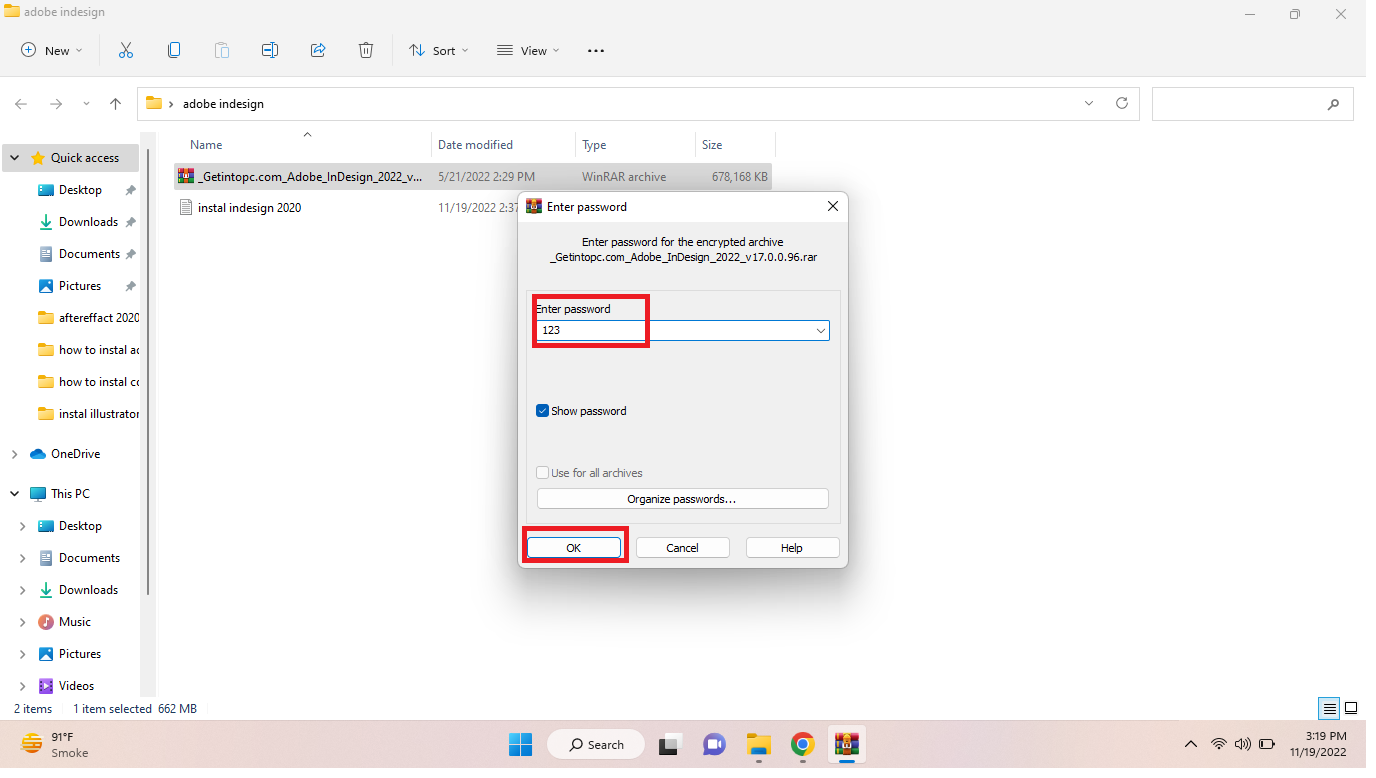Viewport: 1376px width, 778px height.
Task: Click the Copy icon in toolbar
Action: point(174,50)
